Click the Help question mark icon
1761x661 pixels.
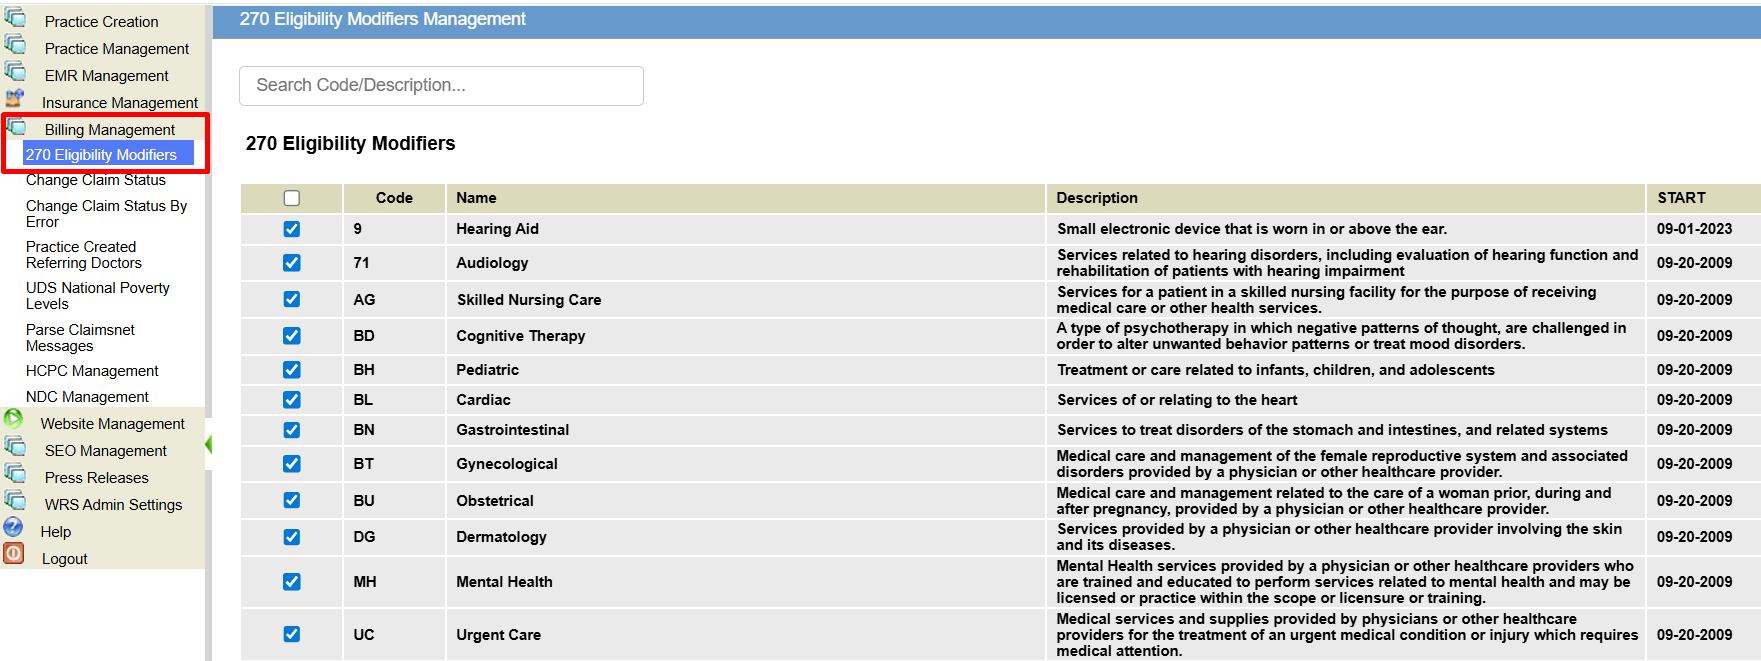[x=14, y=528]
